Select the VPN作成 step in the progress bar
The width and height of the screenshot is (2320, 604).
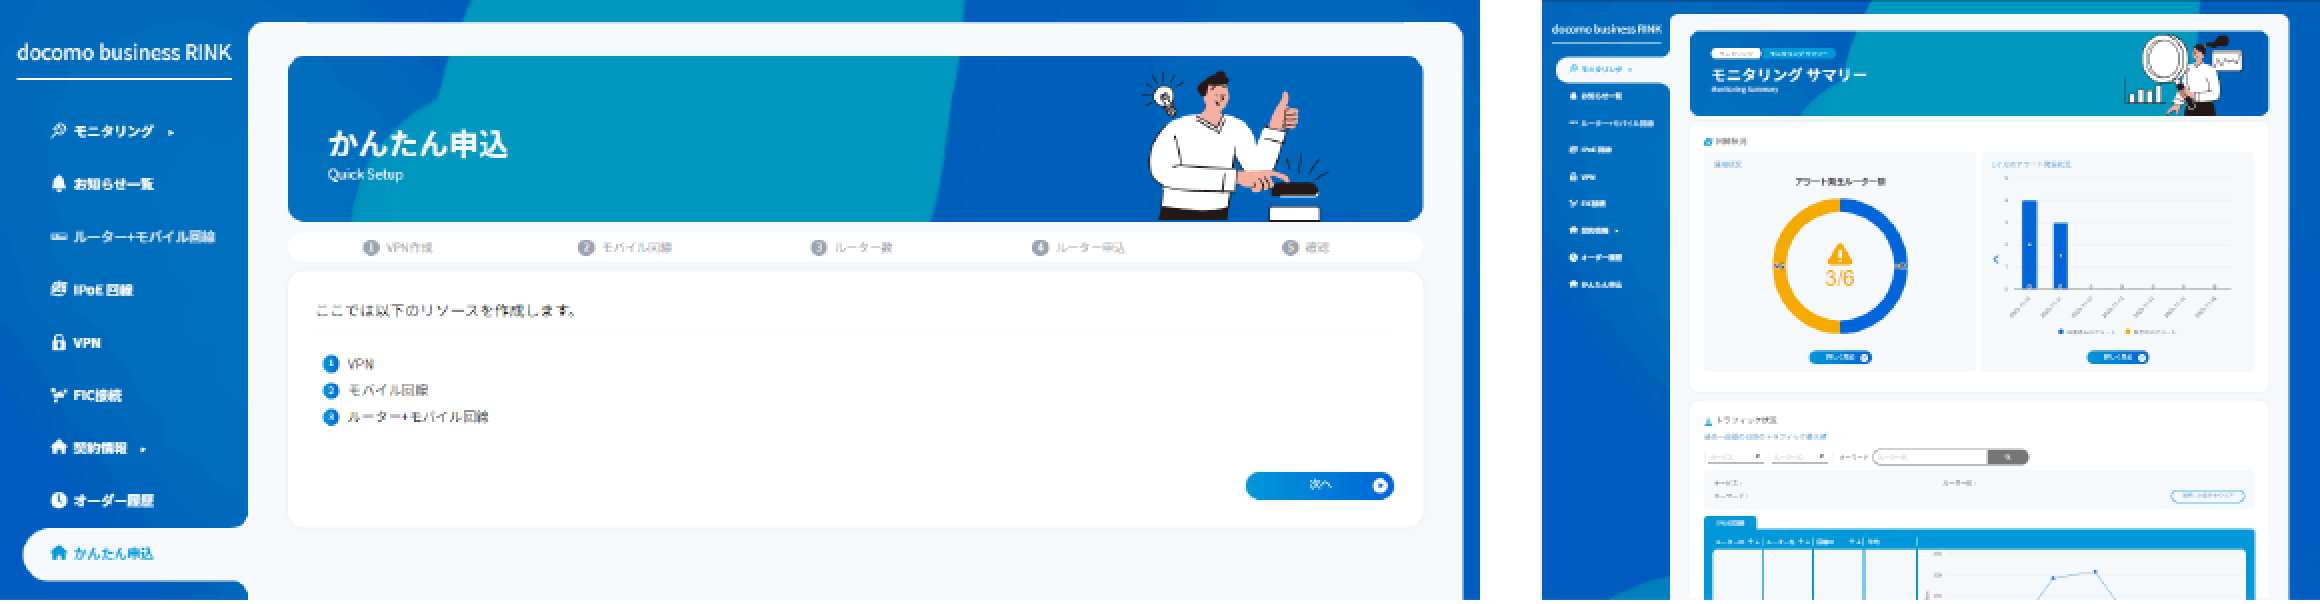pyautogui.click(x=398, y=248)
